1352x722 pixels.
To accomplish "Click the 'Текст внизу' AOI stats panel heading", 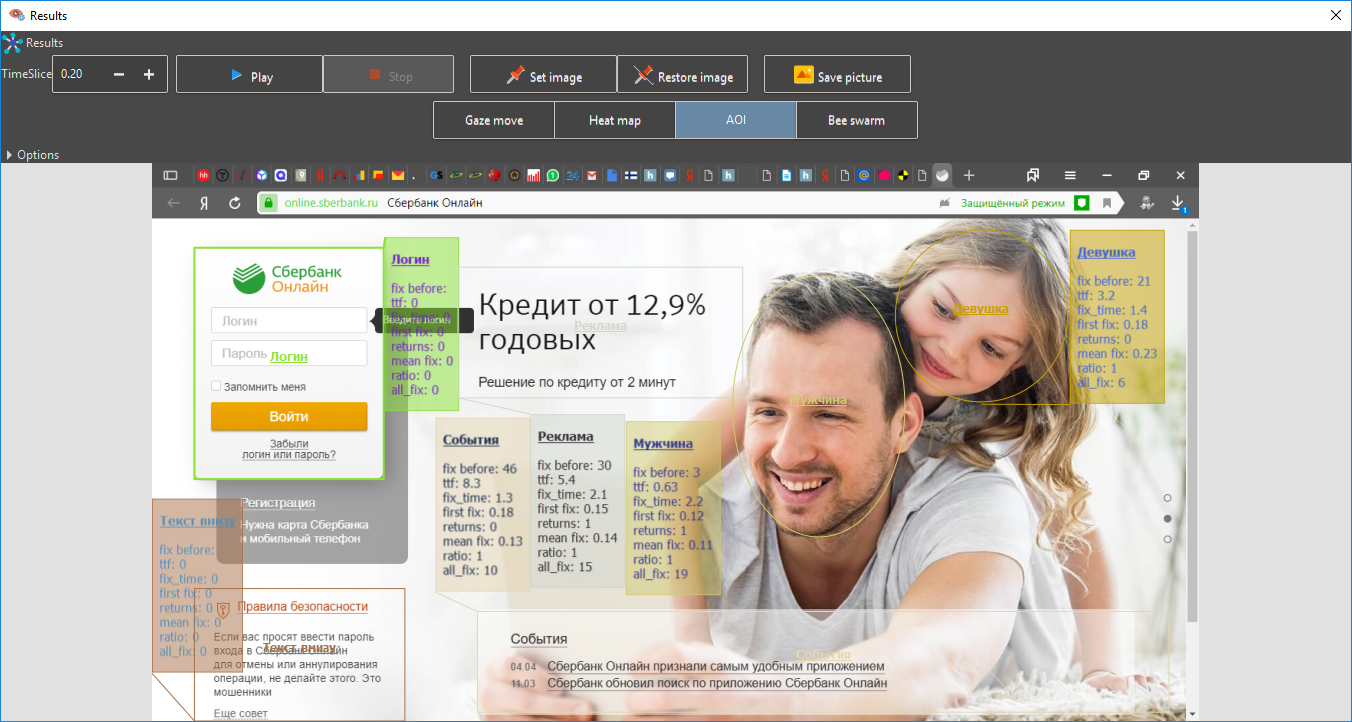I will (198, 521).
